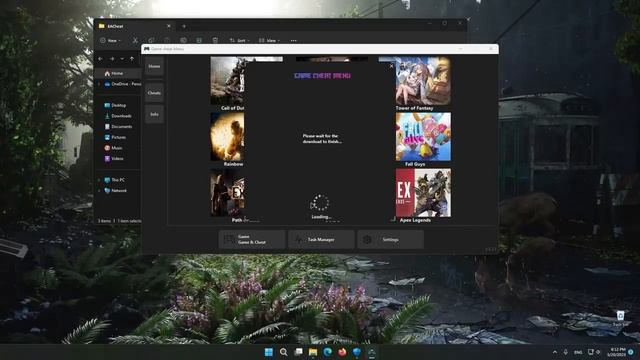Select the Call of Duty game thumbnail

click(227, 81)
